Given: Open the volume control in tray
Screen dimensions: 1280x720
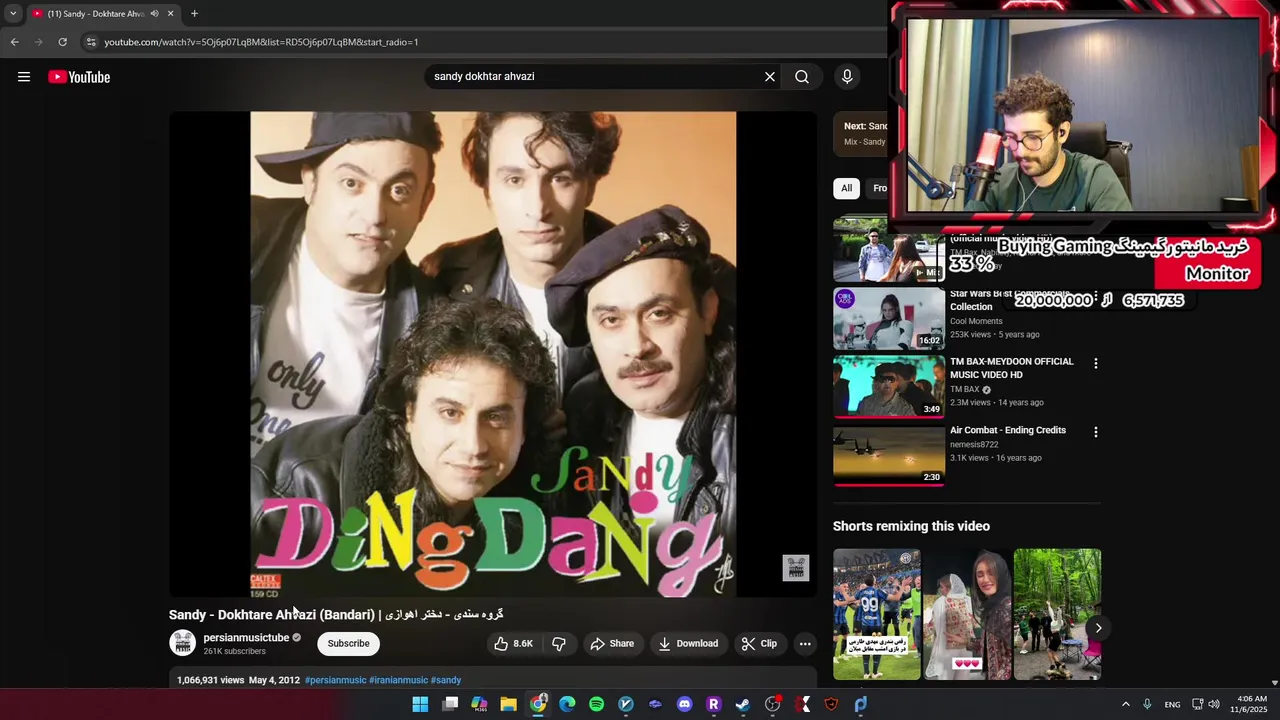Looking at the screenshot, I should [x=1214, y=704].
